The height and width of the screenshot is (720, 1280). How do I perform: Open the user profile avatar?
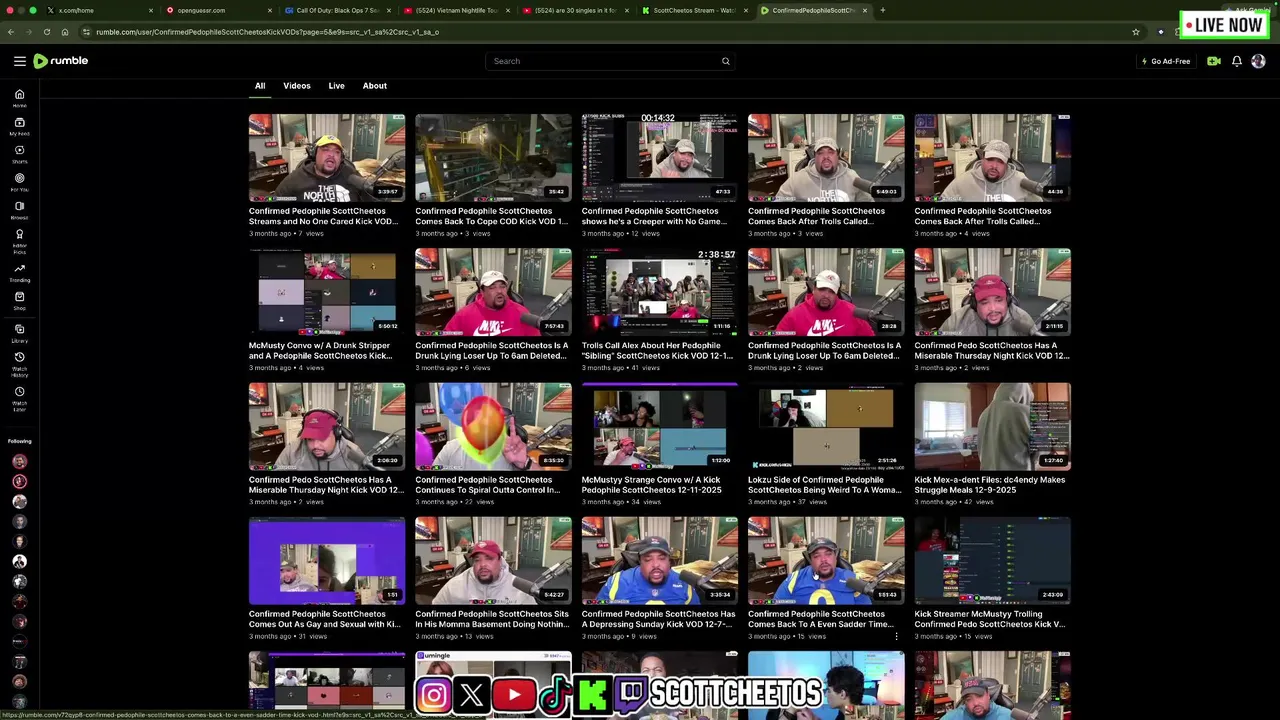tap(1258, 61)
